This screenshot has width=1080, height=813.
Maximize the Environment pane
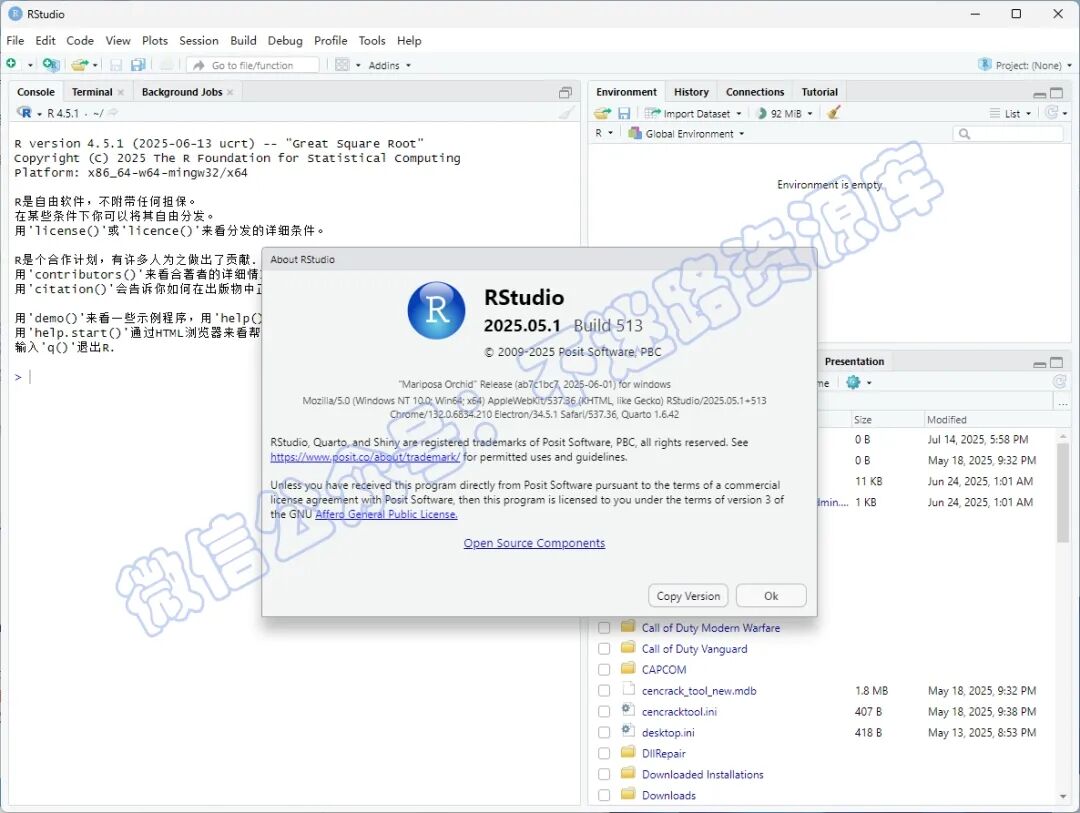tap(1057, 92)
